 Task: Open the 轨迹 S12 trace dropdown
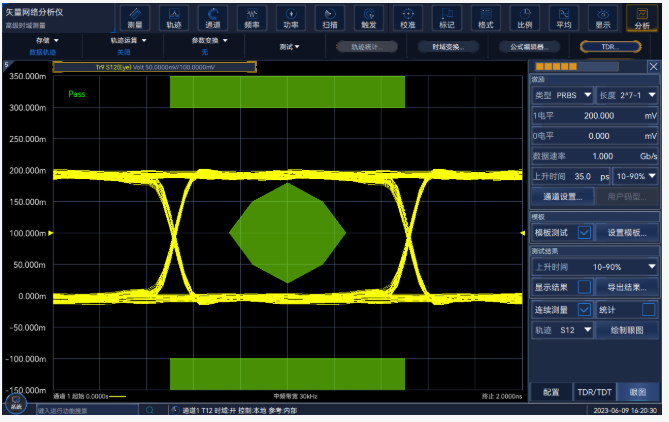point(562,330)
